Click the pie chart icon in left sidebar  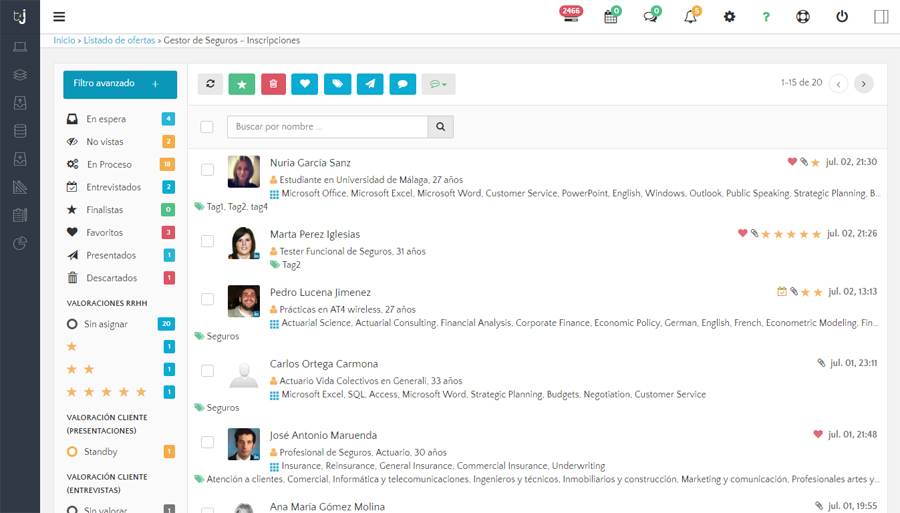[x=20, y=243]
